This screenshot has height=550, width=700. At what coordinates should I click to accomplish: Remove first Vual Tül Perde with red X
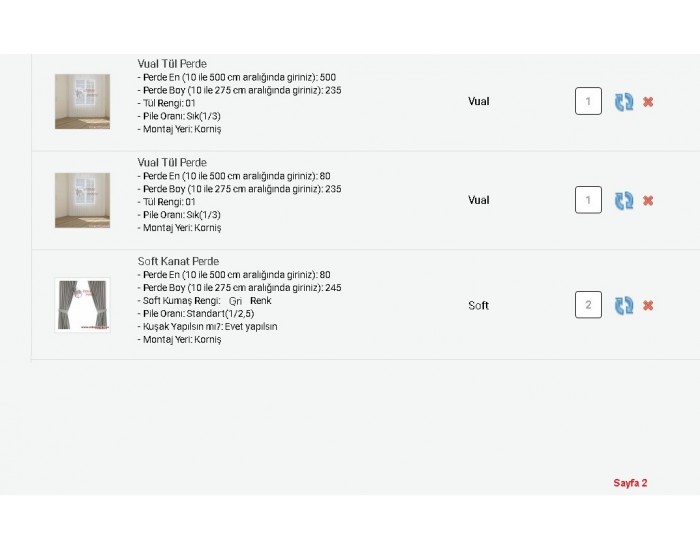[648, 102]
